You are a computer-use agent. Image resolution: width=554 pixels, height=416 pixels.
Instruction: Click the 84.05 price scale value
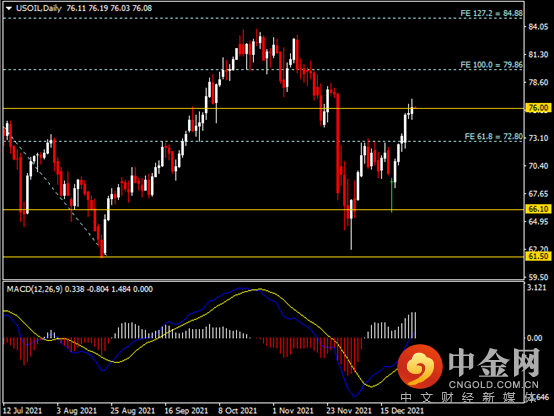click(x=538, y=27)
